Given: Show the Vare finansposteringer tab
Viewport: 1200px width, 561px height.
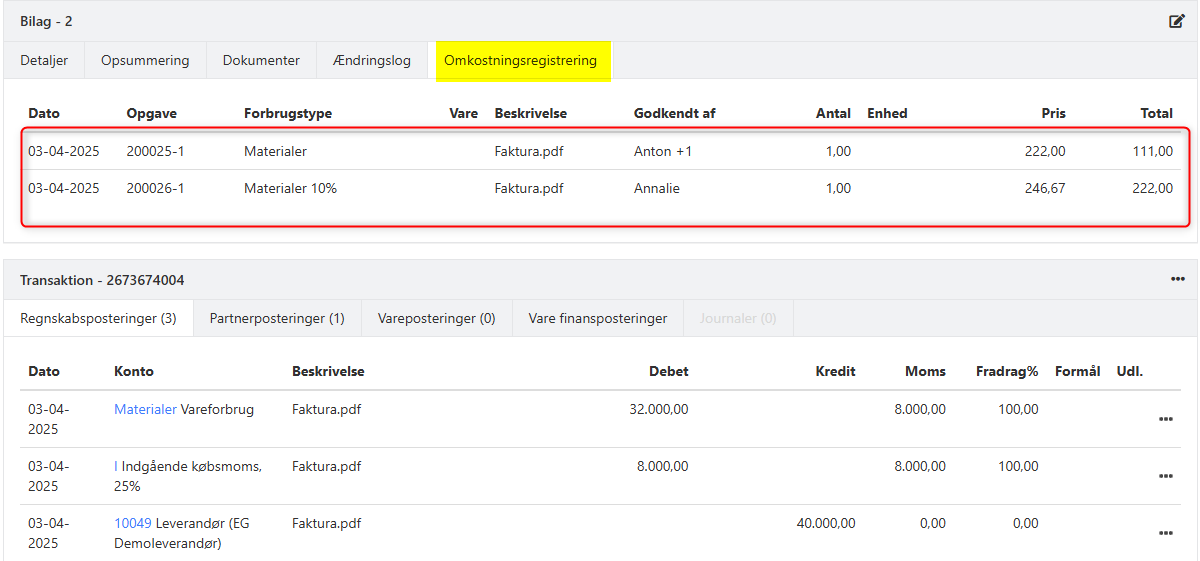Looking at the screenshot, I should pos(598,318).
